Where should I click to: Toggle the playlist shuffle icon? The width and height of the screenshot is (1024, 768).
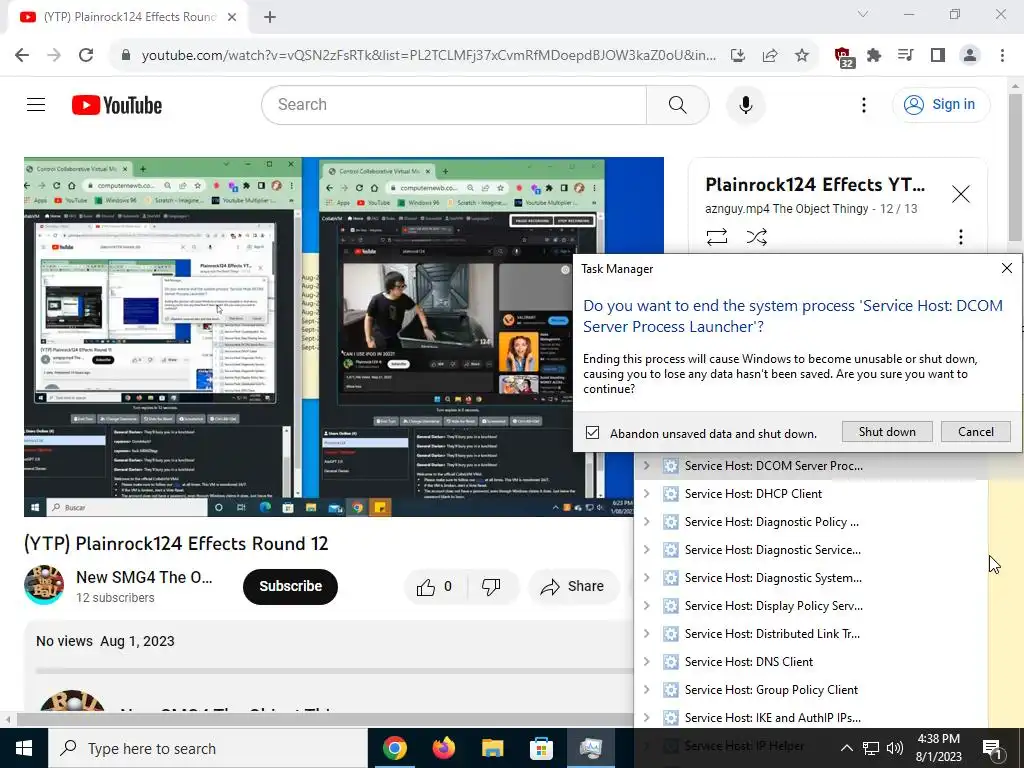click(756, 236)
